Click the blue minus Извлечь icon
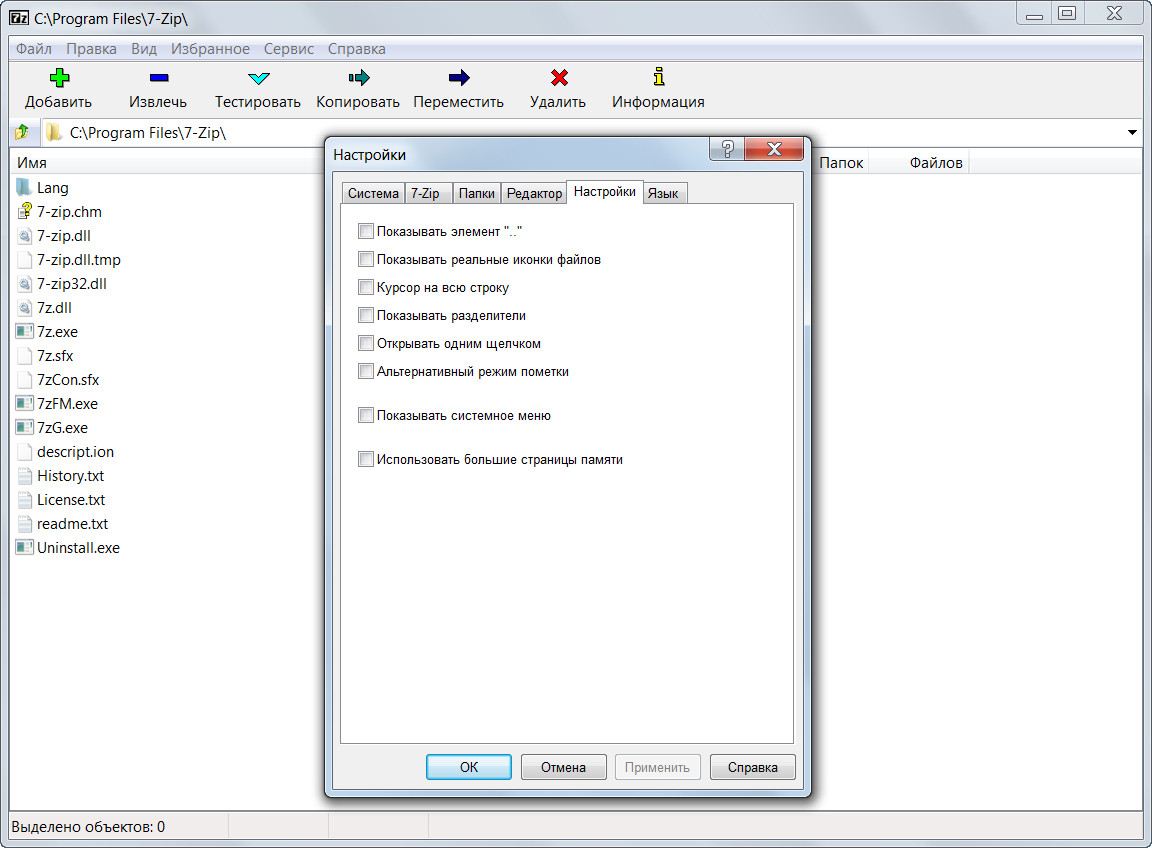 tap(159, 77)
